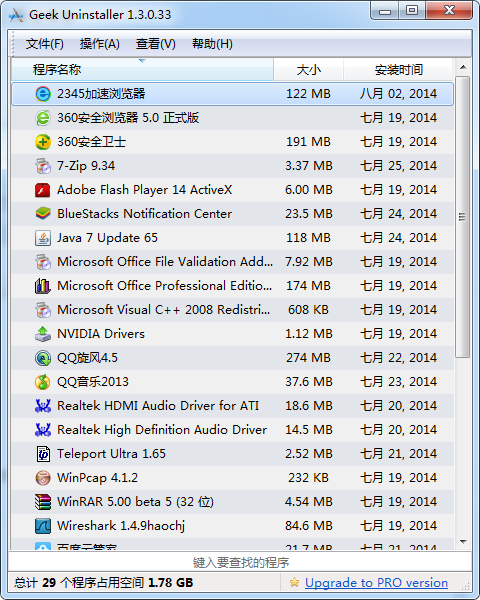Viewport: 480px width, 600px height.
Task: Select the Adobe Flash Player icon
Action: coord(43,190)
